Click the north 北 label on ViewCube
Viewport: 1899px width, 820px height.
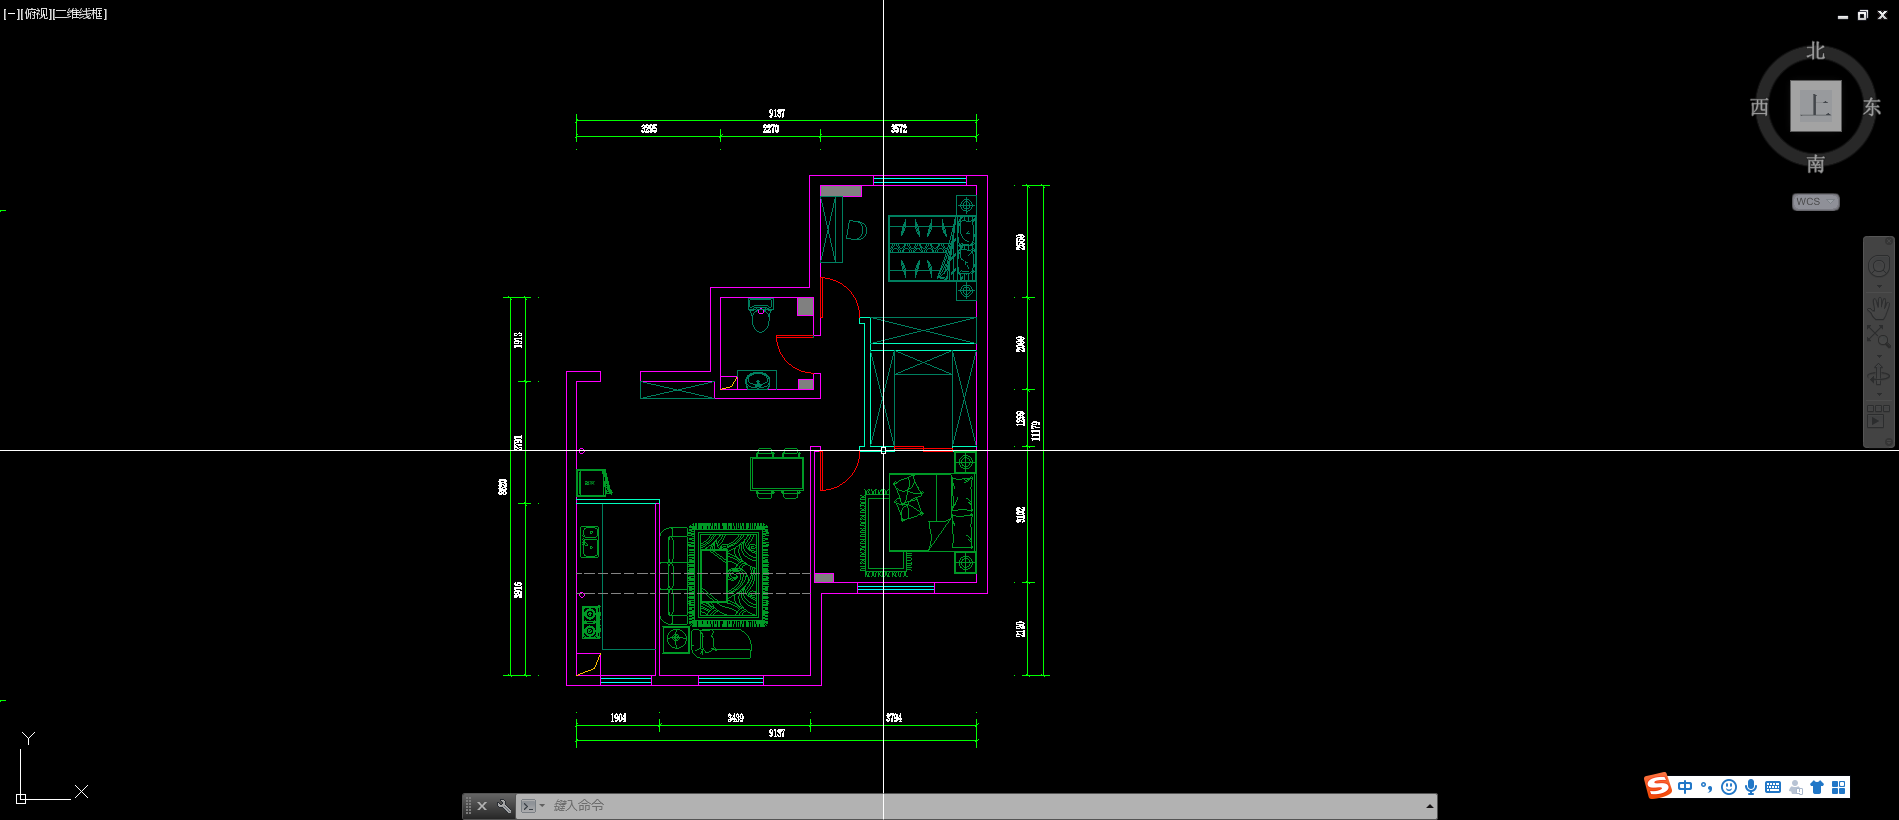coord(1816,51)
